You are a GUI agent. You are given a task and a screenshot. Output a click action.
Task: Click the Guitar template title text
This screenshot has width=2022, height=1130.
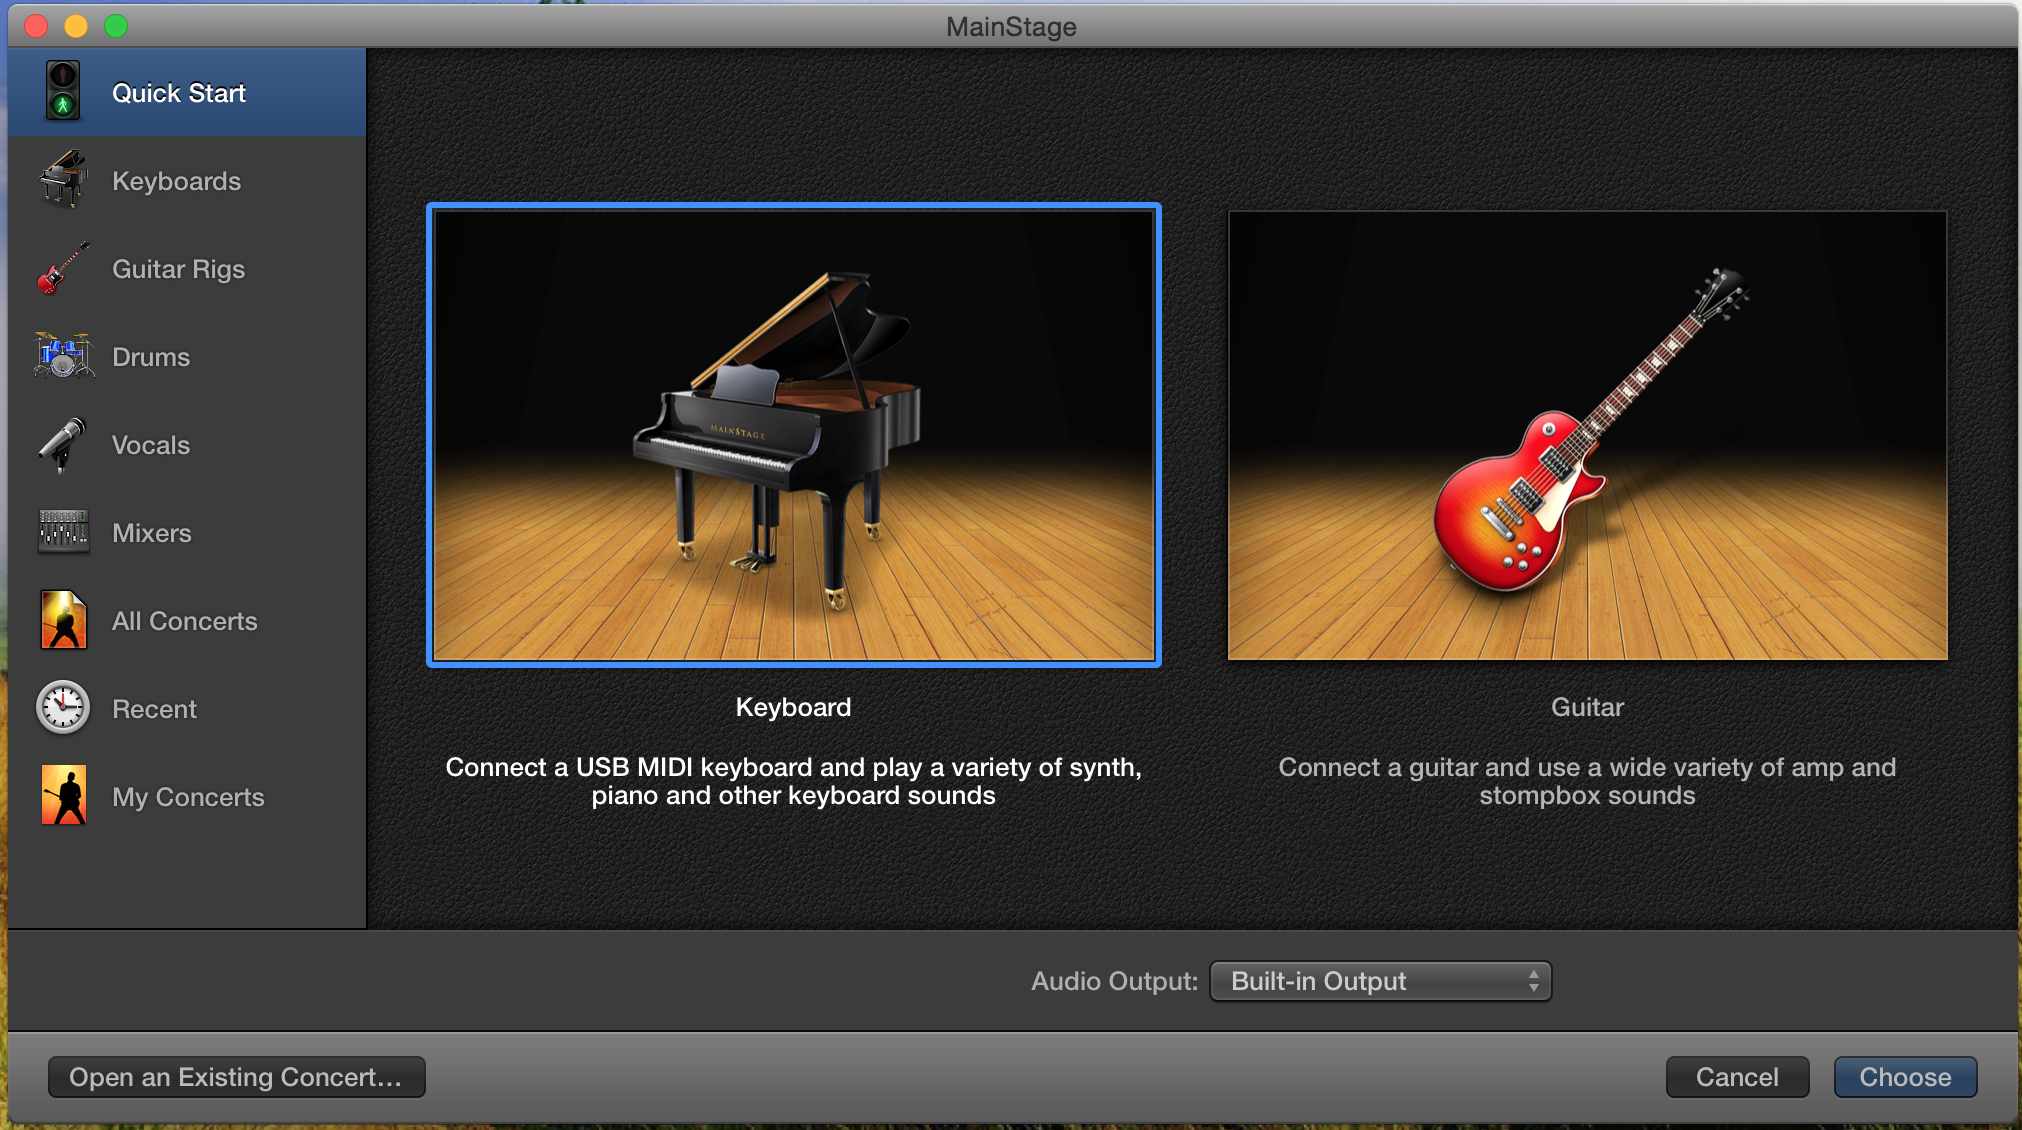point(1588,707)
